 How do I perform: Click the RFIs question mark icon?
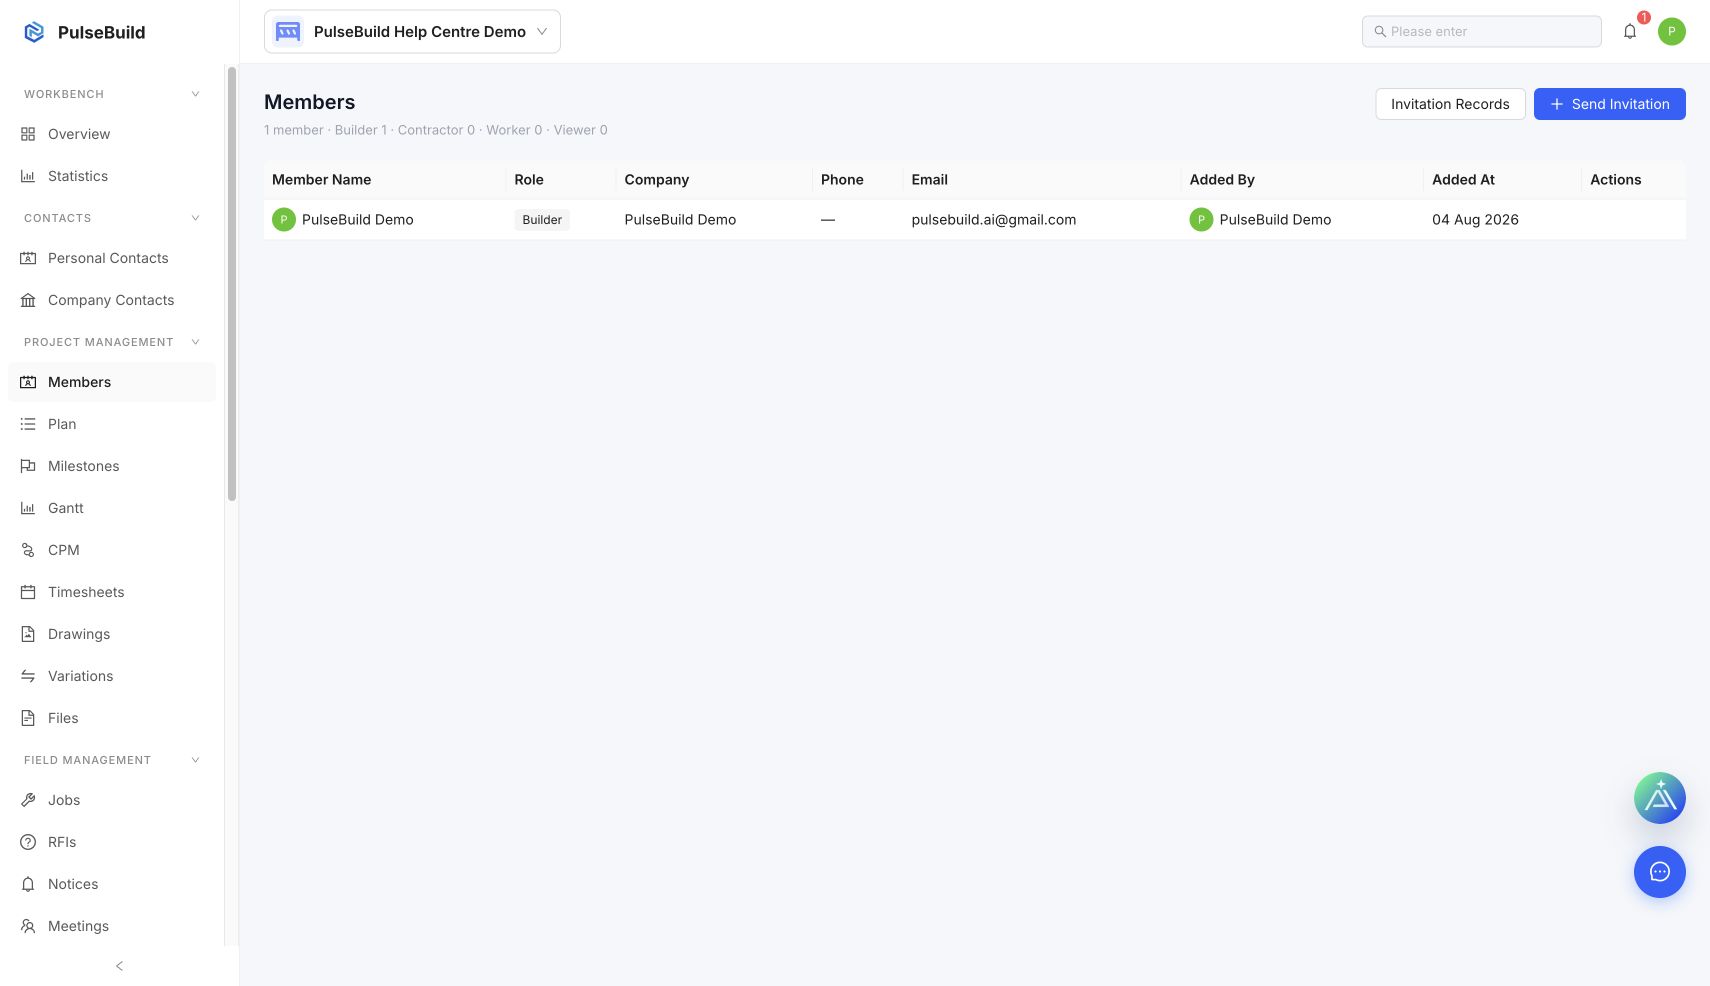(28, 842)
